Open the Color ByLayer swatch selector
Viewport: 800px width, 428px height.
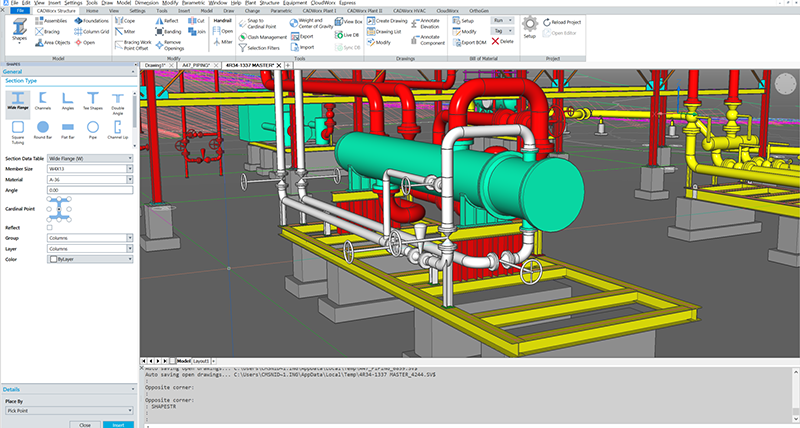pos(88,260)
